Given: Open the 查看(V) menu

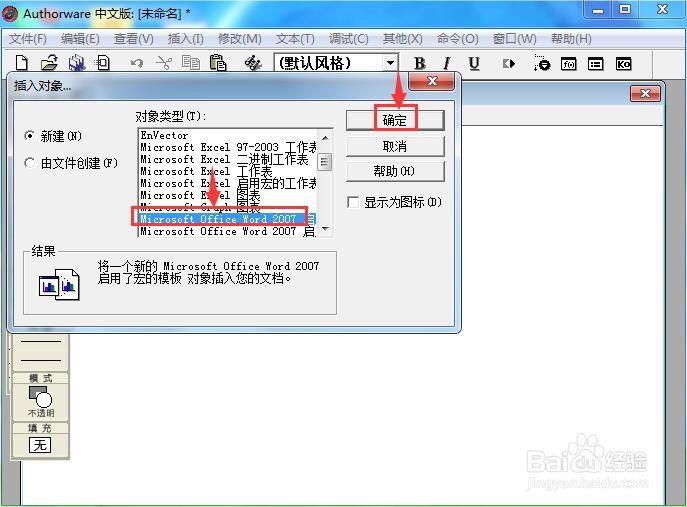Looking at the screenshot, I should (134, 39).
